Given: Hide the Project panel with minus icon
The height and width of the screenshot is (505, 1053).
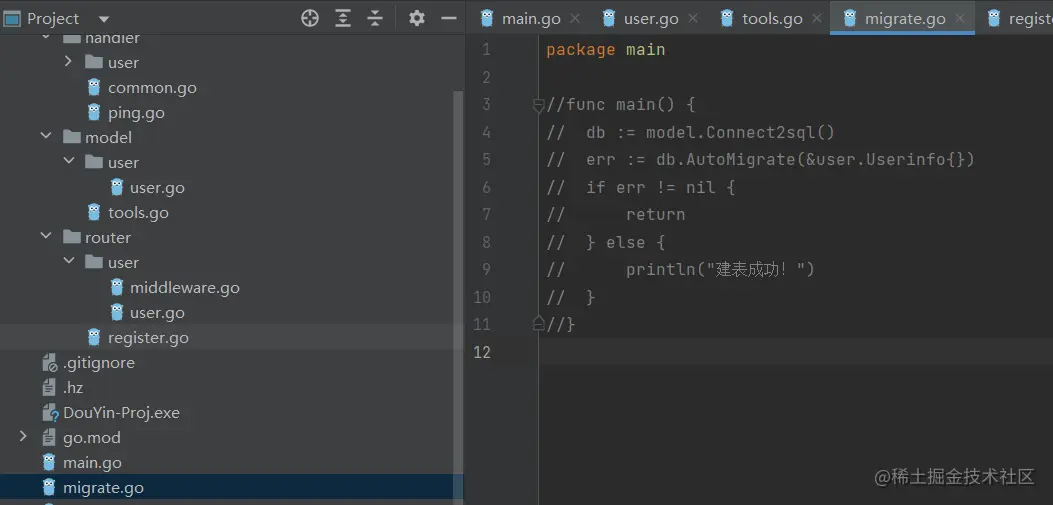Looking at the screenshot, I should coord(449,18).
